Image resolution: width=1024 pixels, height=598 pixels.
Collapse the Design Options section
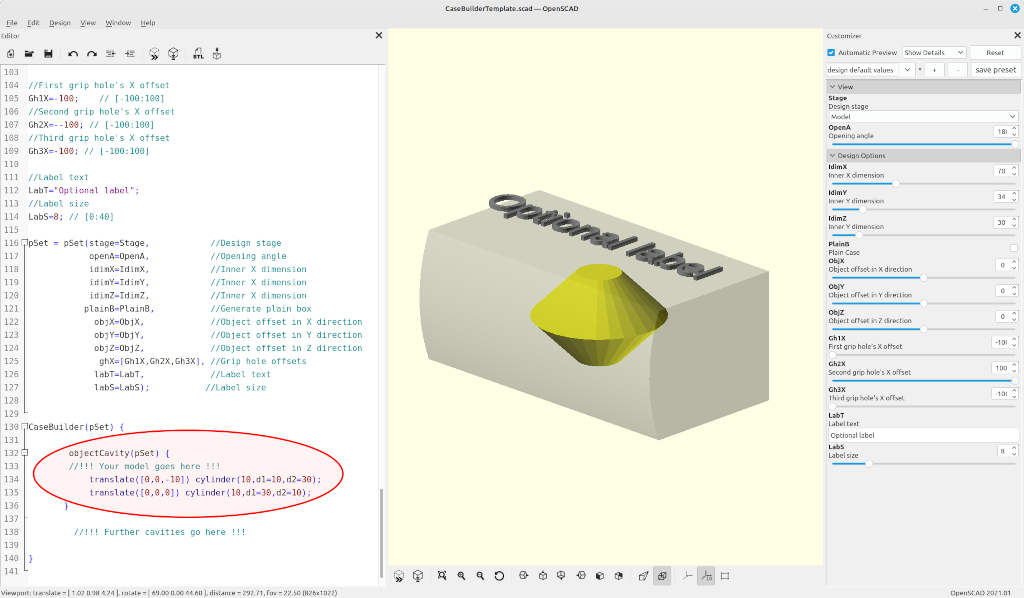point(833,156)
